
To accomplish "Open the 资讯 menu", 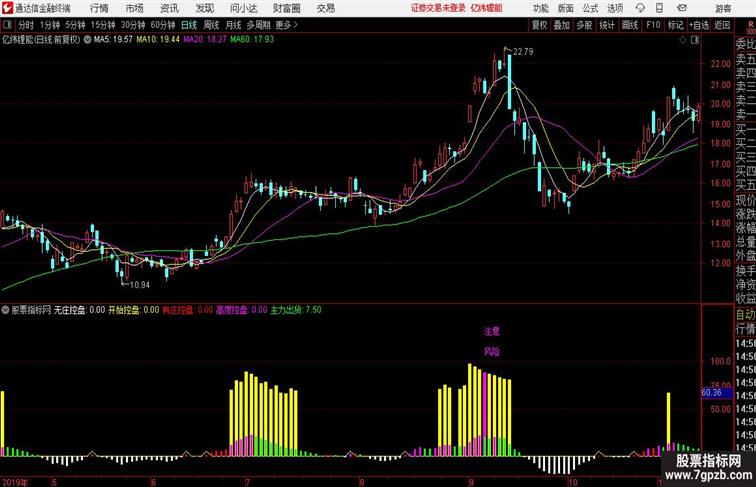I will pos(169,8).
